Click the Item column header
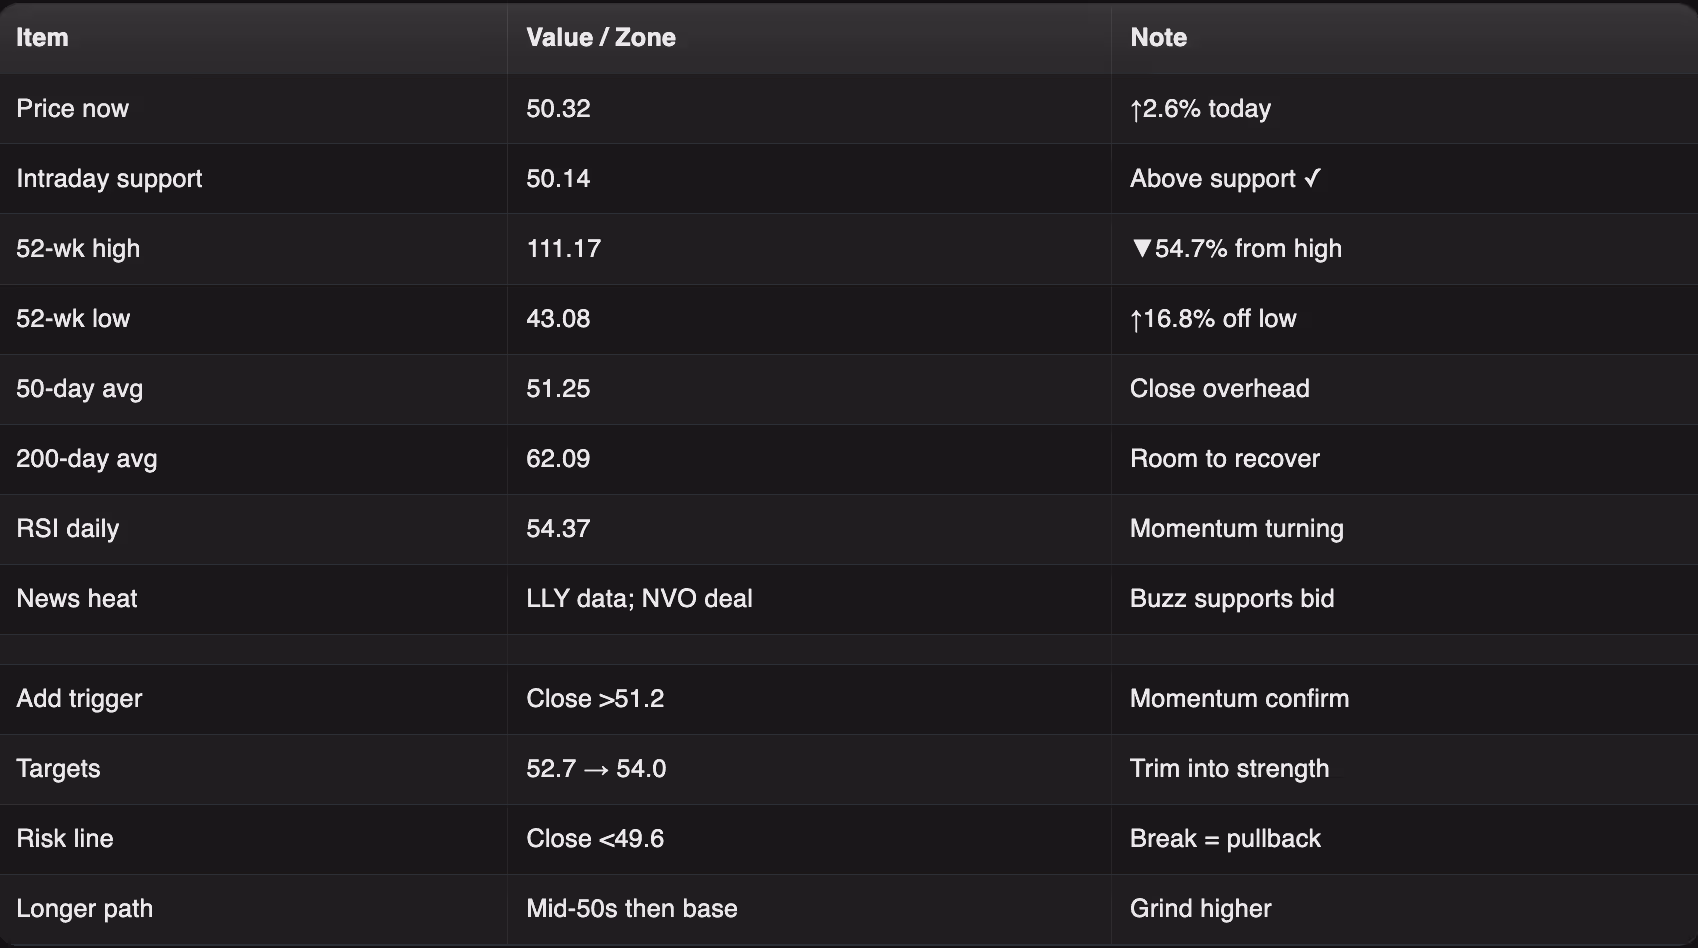Image resolution: width=1698 pixels, height=948 pixels. [42, 38]
